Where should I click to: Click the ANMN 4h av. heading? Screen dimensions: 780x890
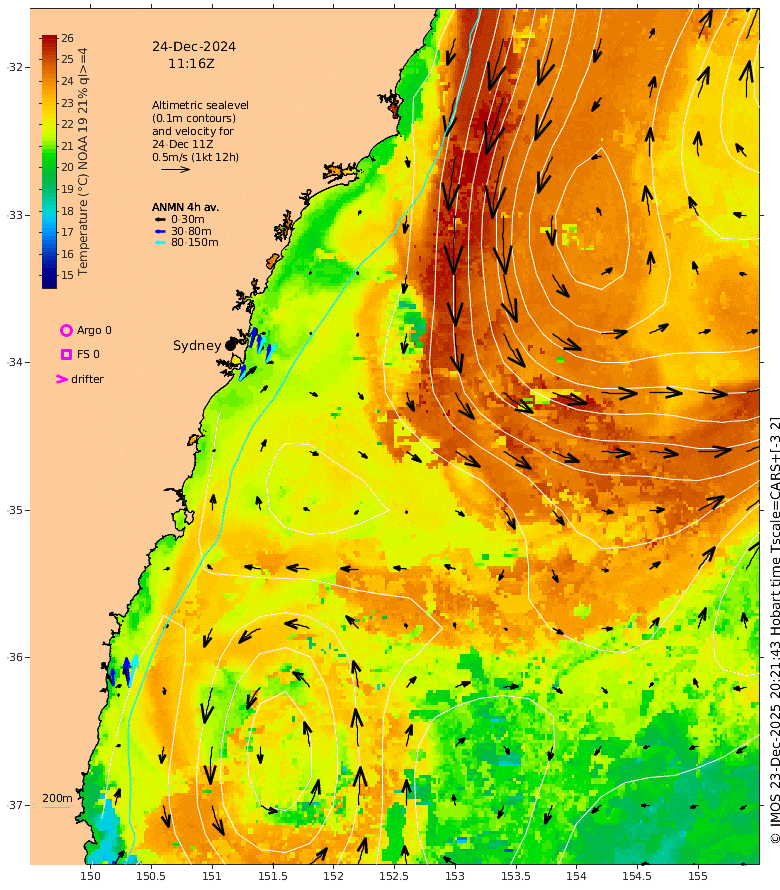185,207
